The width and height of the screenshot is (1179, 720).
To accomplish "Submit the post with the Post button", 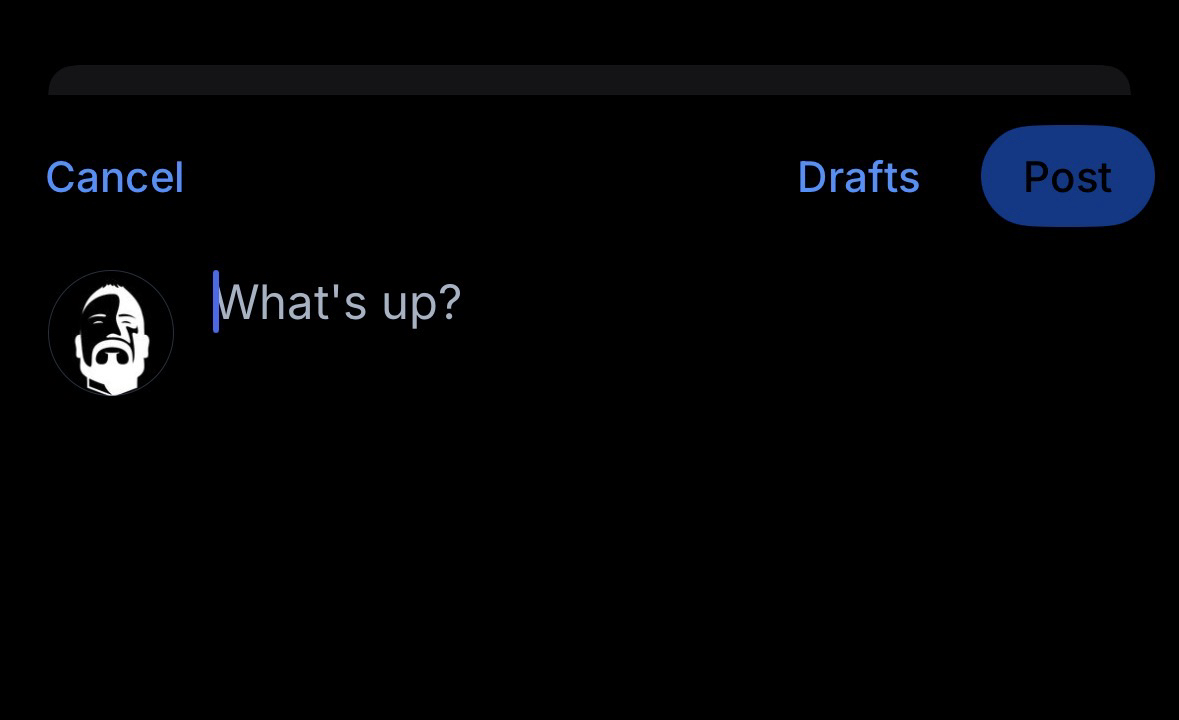I will (x=1067, y=177).
